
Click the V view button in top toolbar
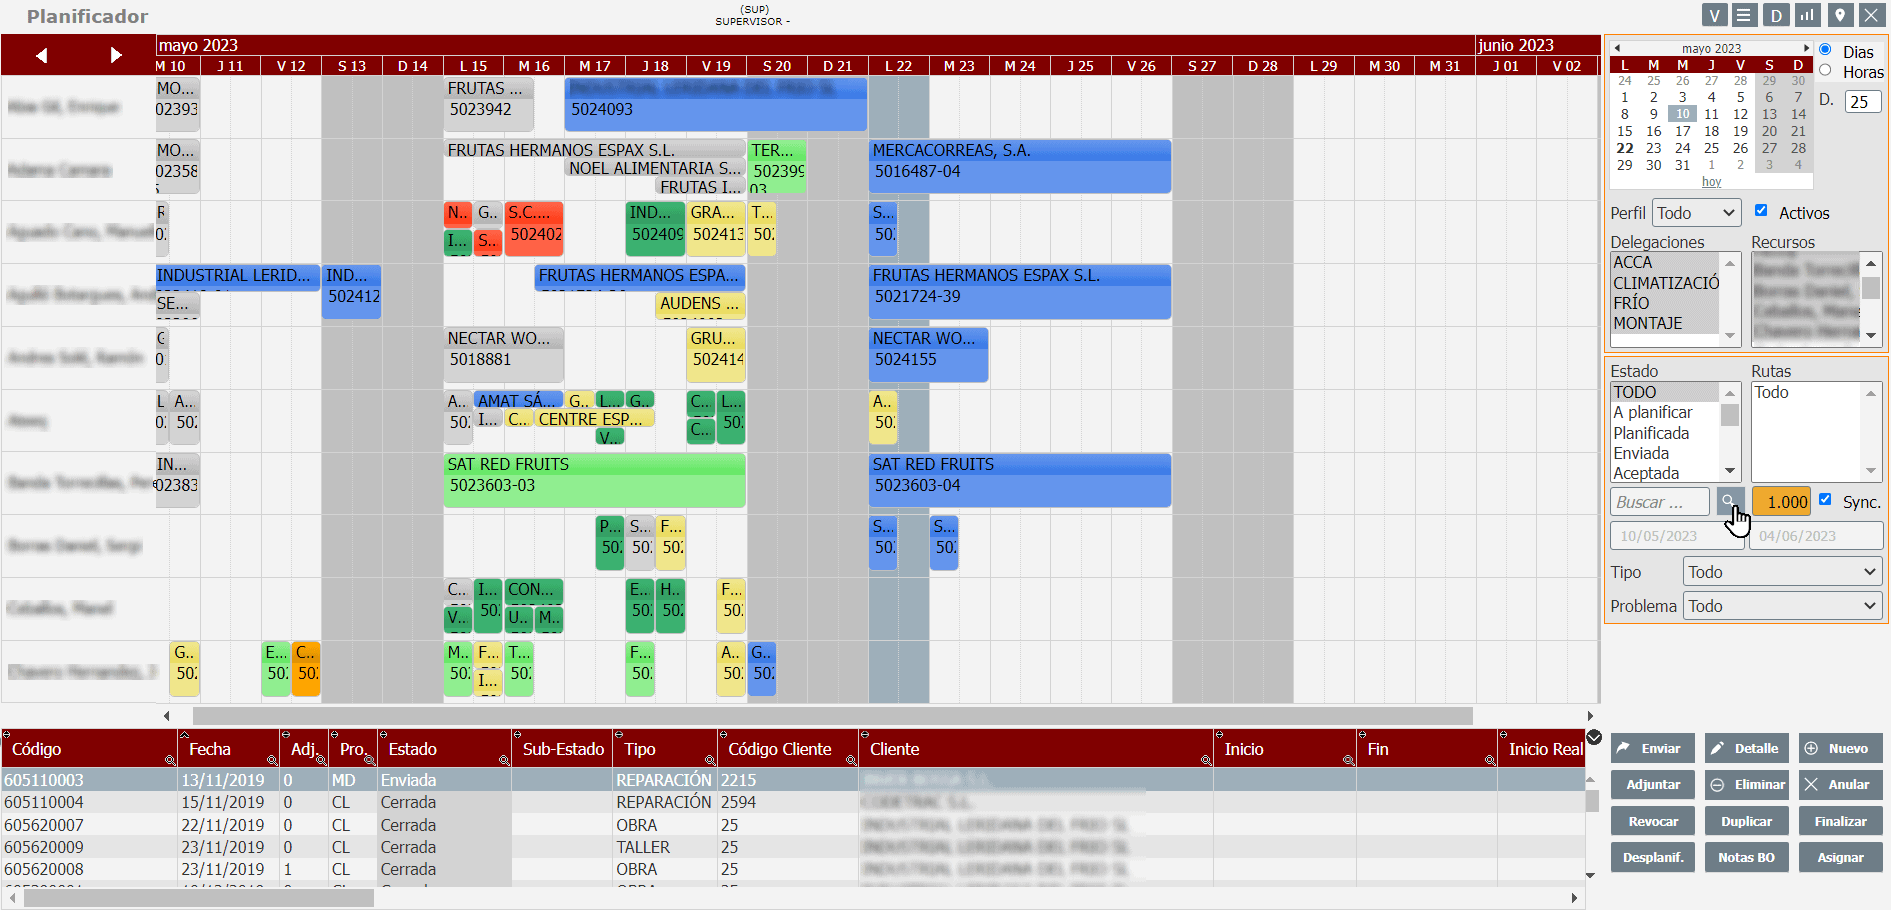[1715, 15]
